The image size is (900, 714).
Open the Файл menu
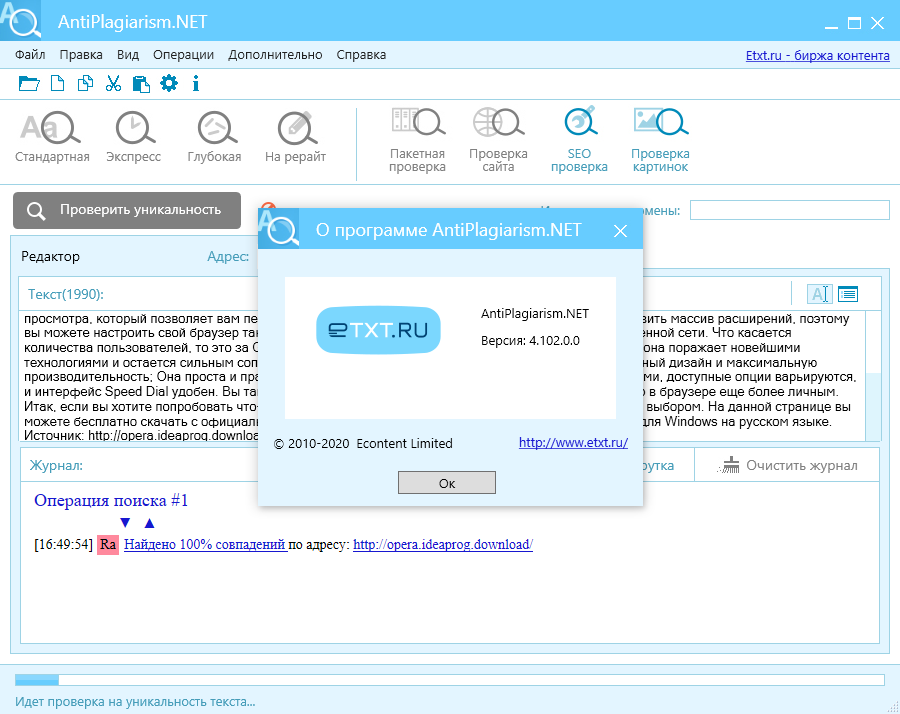tap(30, 55)
